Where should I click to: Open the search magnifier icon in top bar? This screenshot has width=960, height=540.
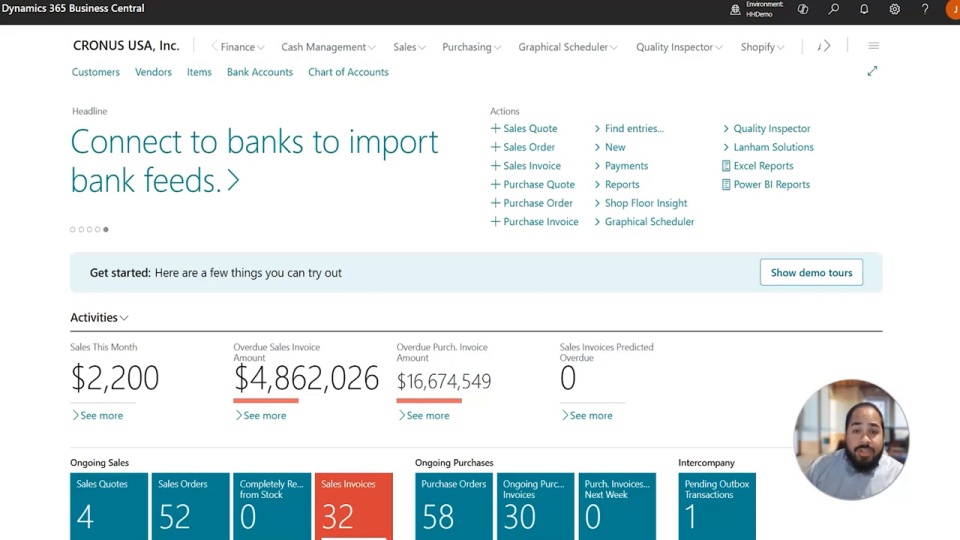pos(833,9)
